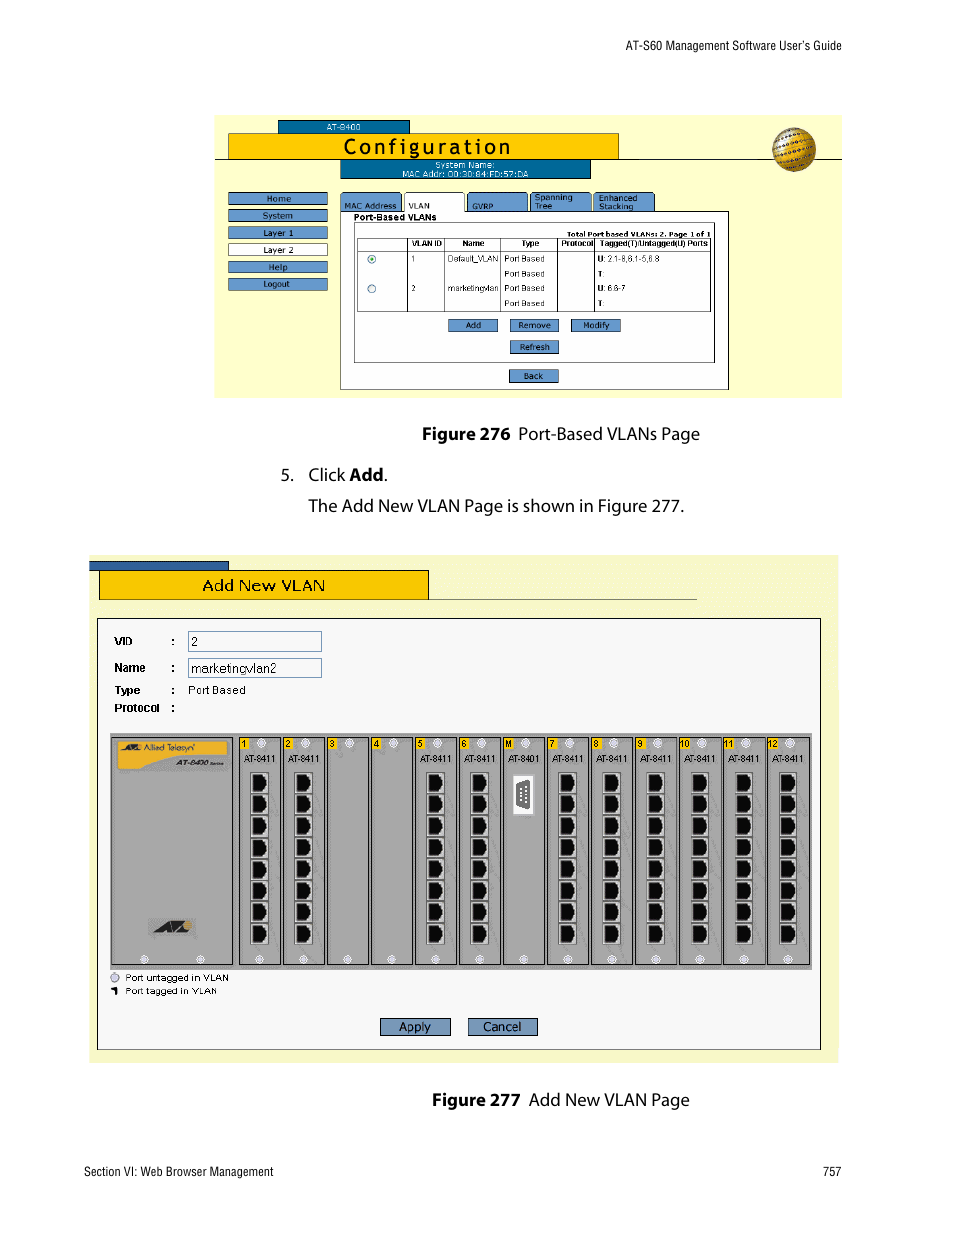Click the bottom port on module 12

(787, 934)
